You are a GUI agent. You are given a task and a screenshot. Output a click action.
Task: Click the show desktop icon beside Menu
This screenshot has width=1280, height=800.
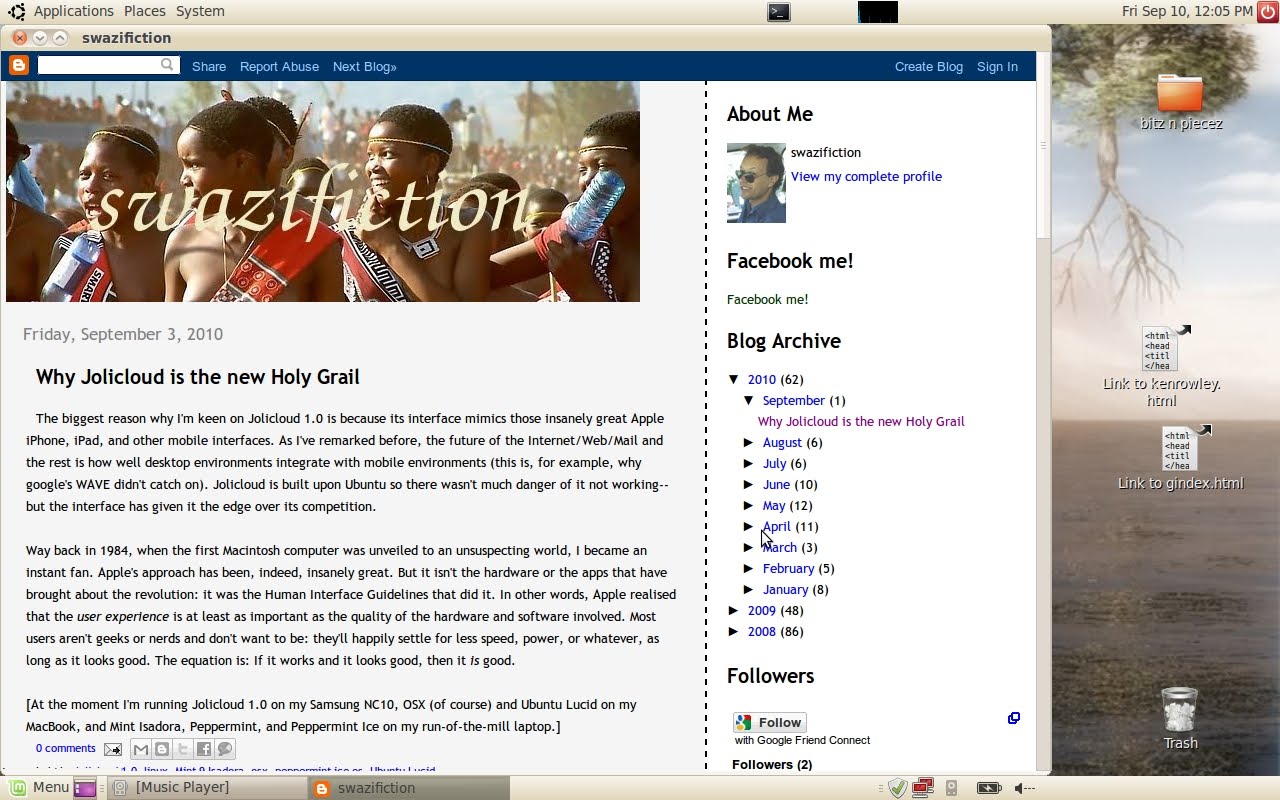[85, 788]
